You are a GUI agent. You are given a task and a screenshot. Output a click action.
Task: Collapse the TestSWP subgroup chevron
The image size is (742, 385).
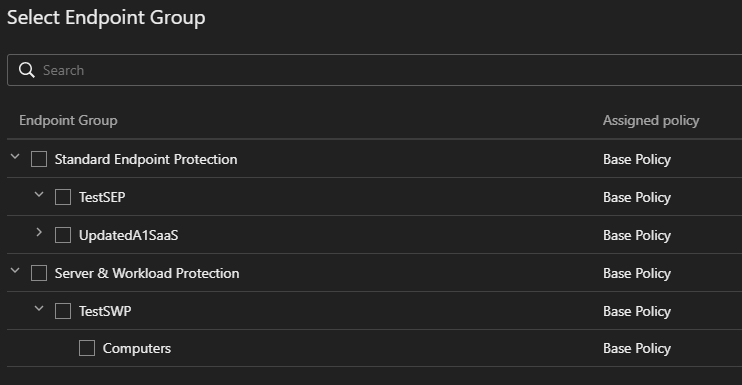click(39, 308)
